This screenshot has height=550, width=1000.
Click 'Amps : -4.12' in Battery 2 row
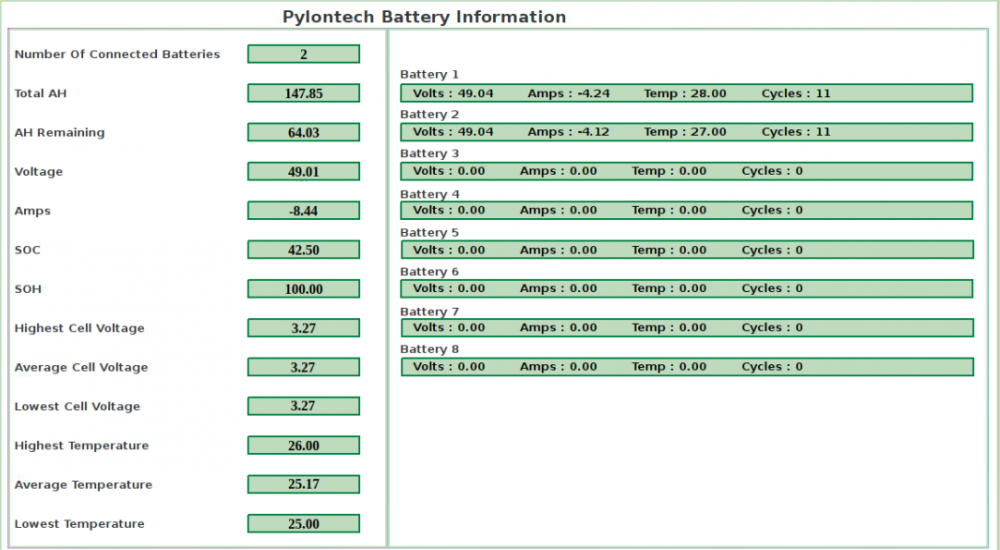pyautogui.click(x=568, y=132)
